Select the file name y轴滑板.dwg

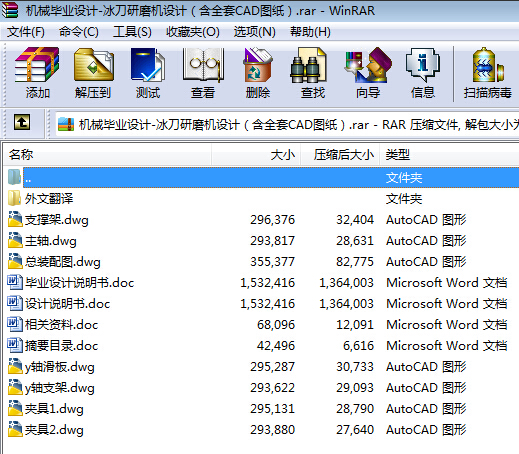(60, 367)
